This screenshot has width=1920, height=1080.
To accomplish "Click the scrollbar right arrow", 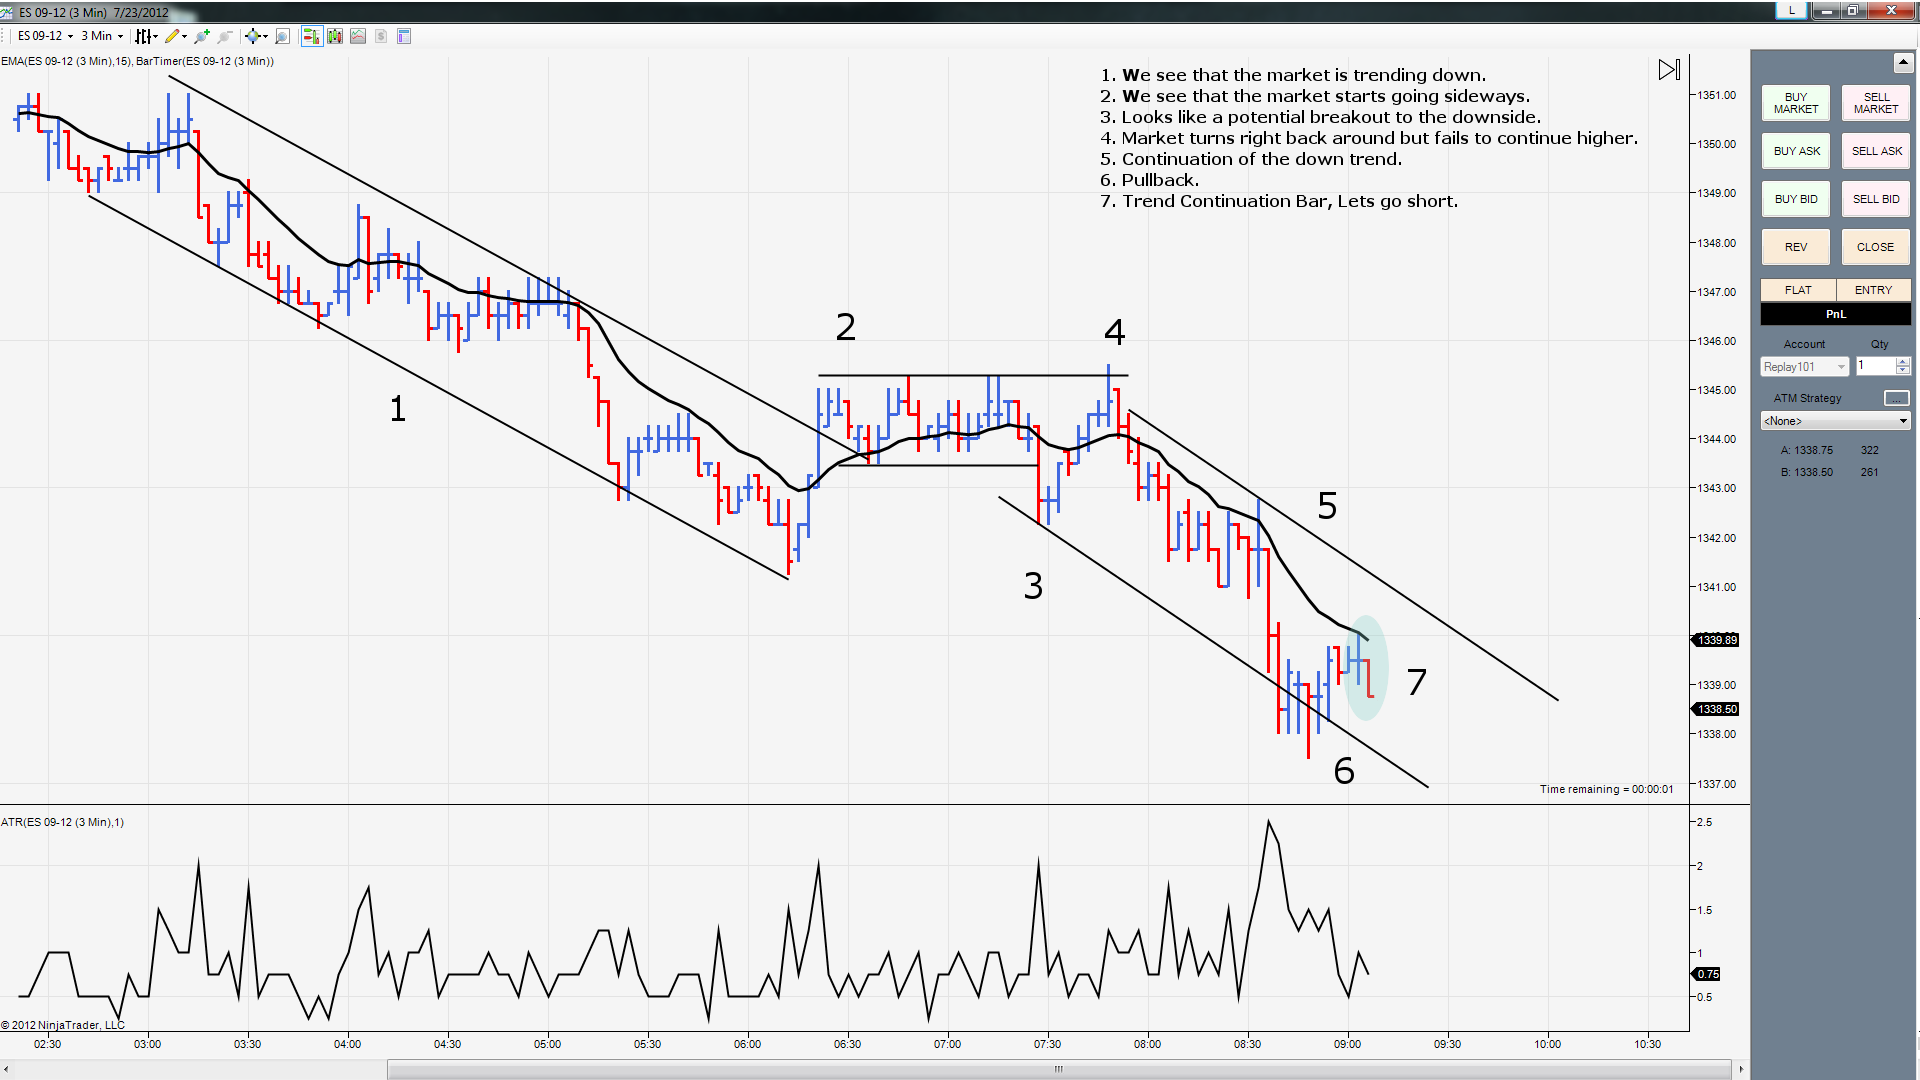I will 1741,1069.
